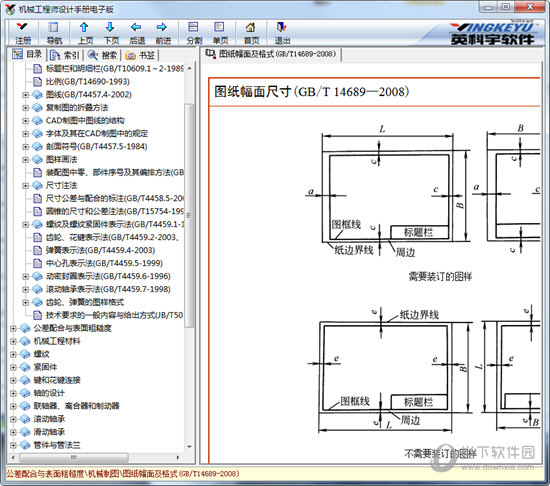Click tree scrollbar up arrow
Viewport: 550px width, 486px height.
click(189, 68)
